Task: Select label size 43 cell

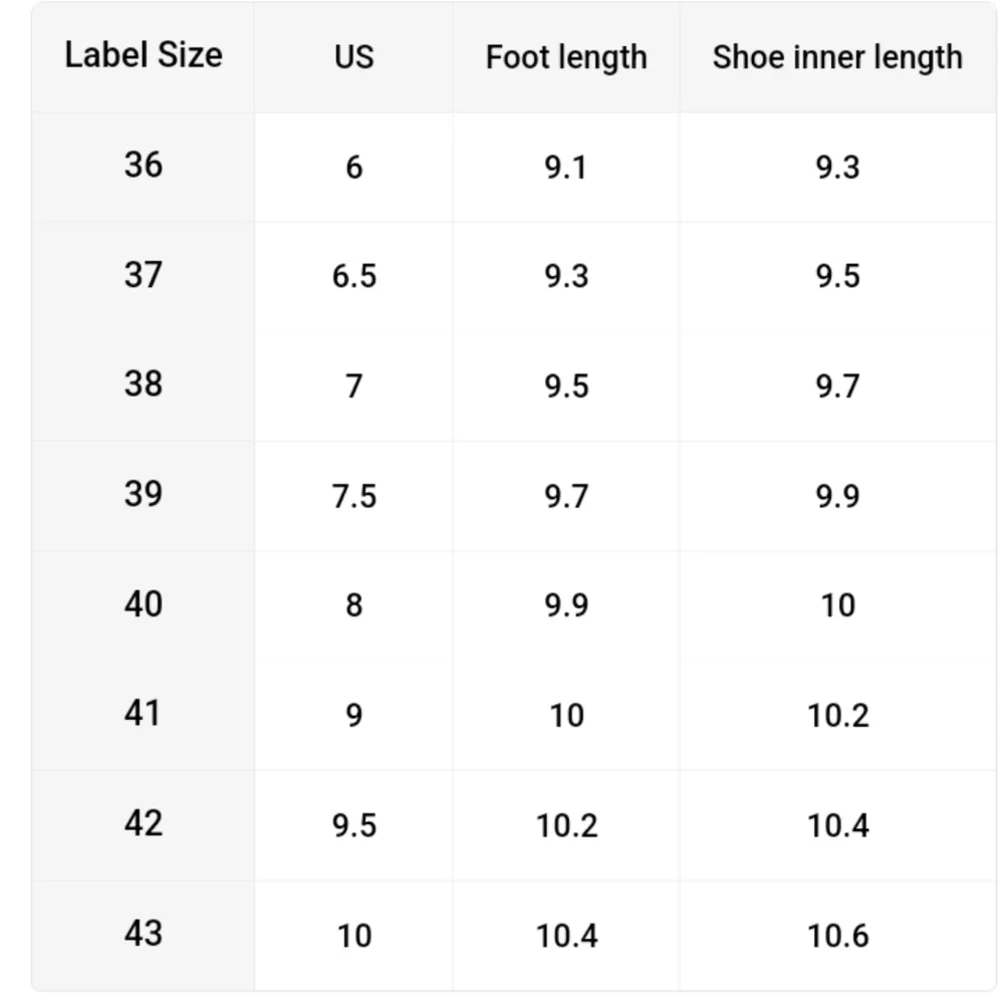Action: tap(143, 934)
